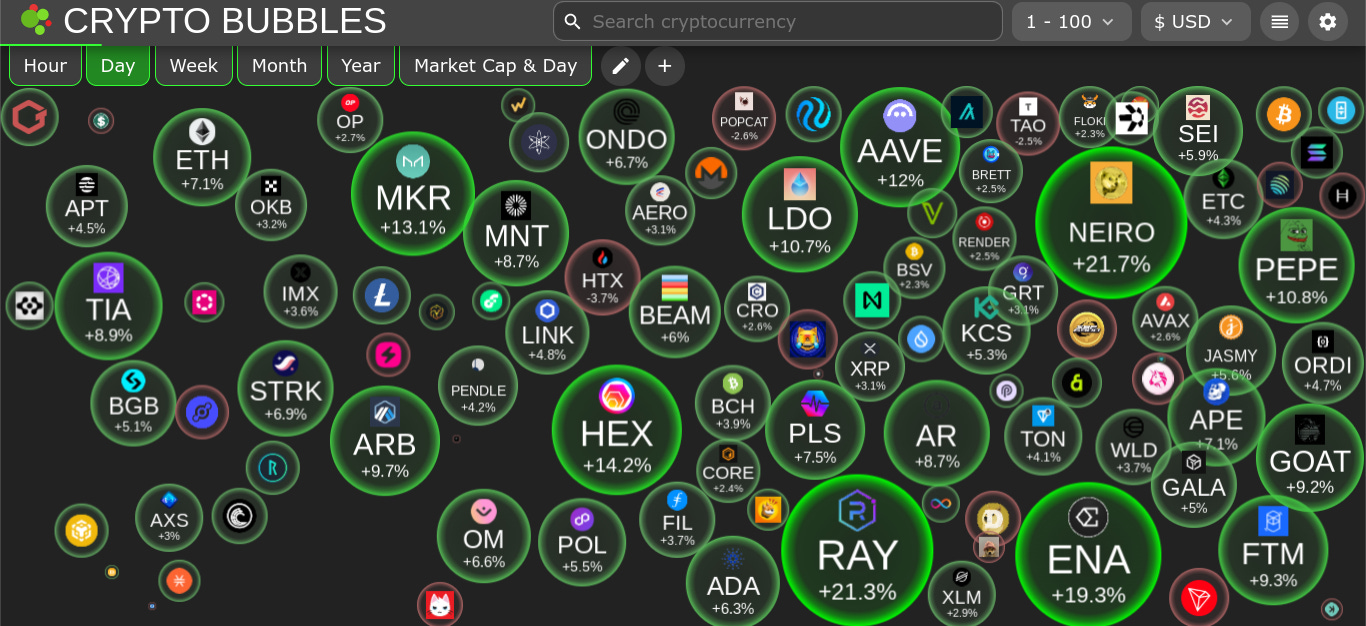Click the AAVE +12% bubble
Viewport: 1366px width, 626px height.
[900, 147]
